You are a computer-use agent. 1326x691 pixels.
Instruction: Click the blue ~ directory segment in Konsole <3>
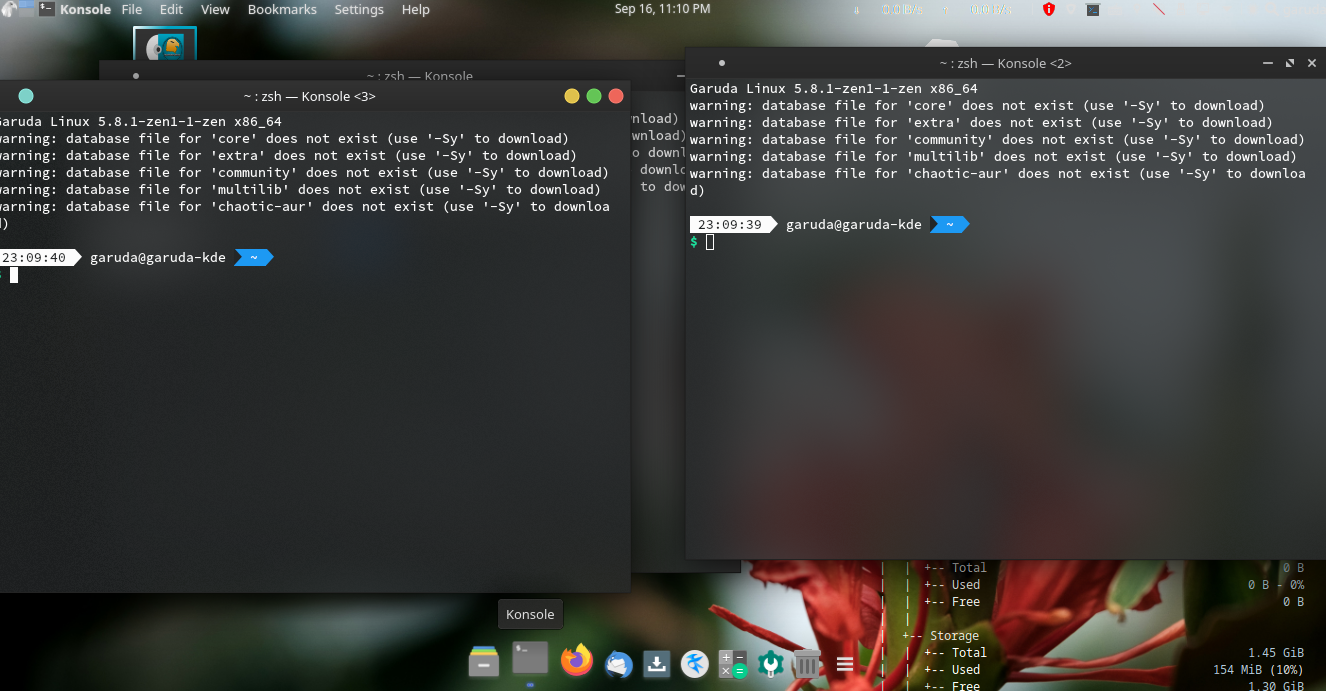(x=254, y=258)
